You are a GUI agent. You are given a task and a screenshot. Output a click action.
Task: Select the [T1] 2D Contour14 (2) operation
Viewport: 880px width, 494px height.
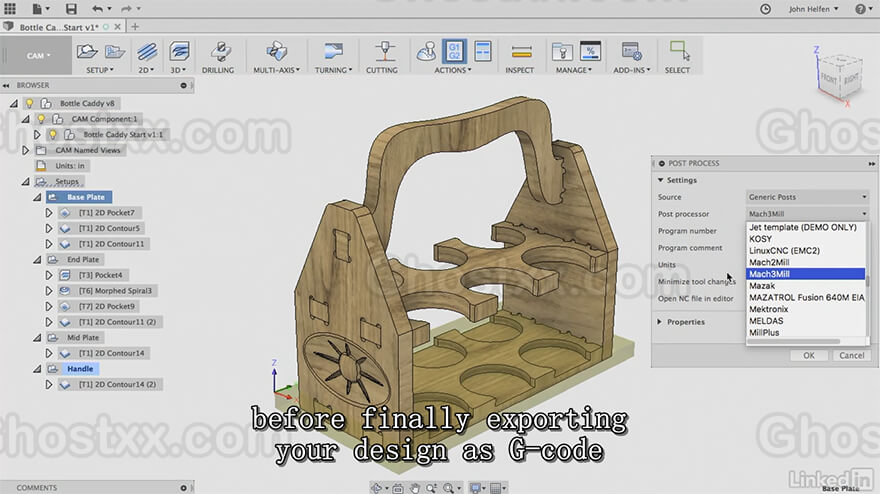click(117, 385)
